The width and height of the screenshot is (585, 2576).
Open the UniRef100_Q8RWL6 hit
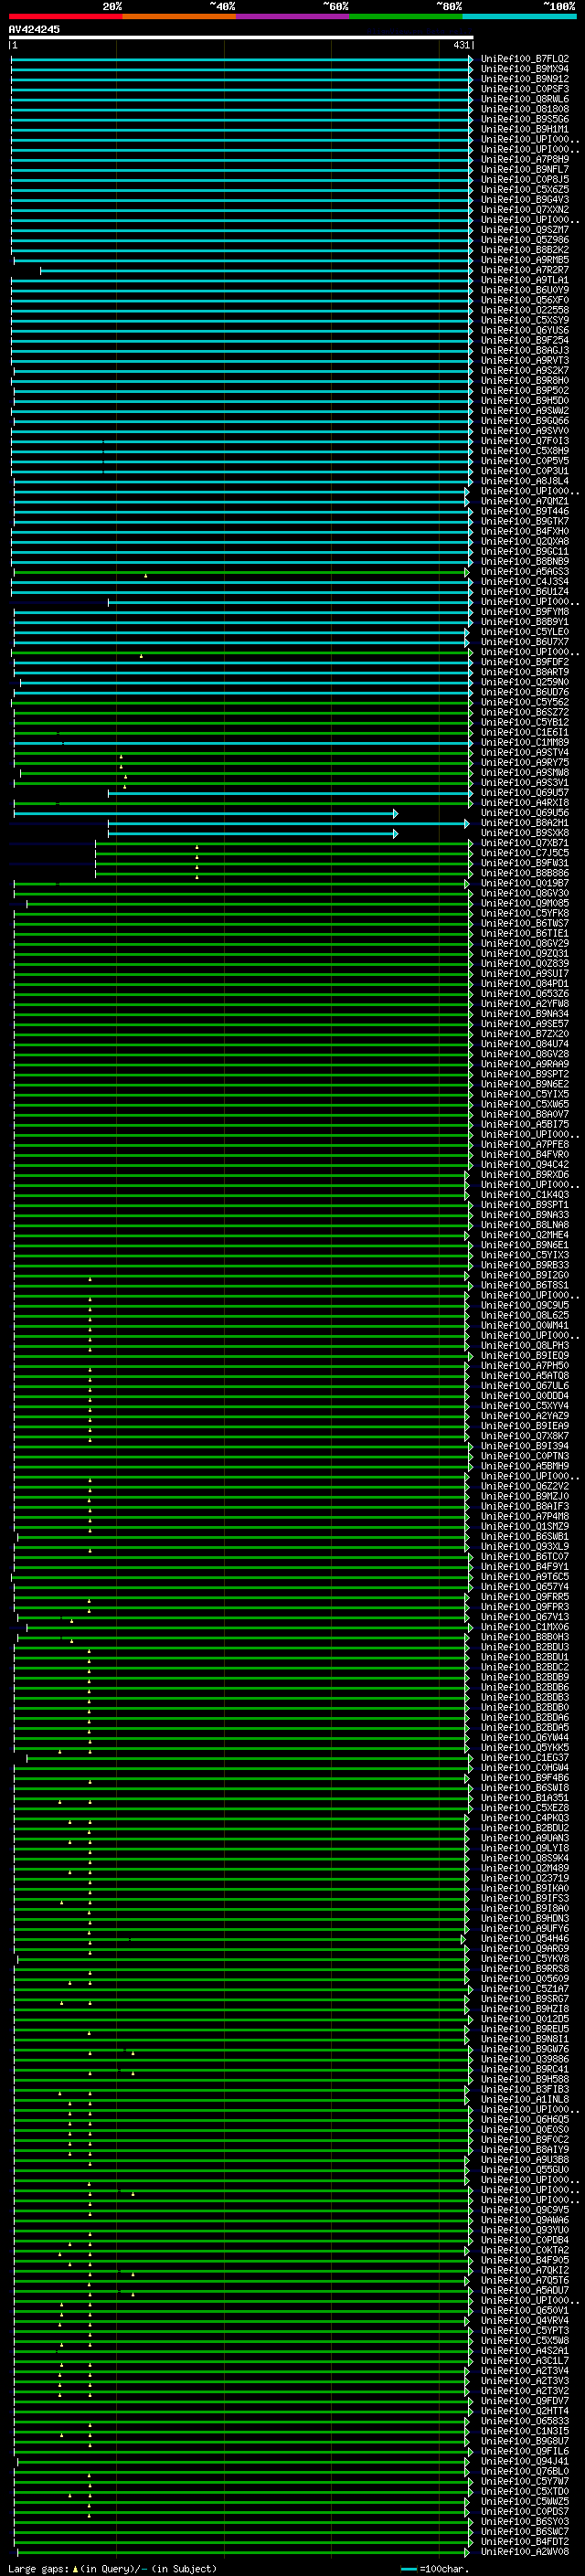pos(525,99)
